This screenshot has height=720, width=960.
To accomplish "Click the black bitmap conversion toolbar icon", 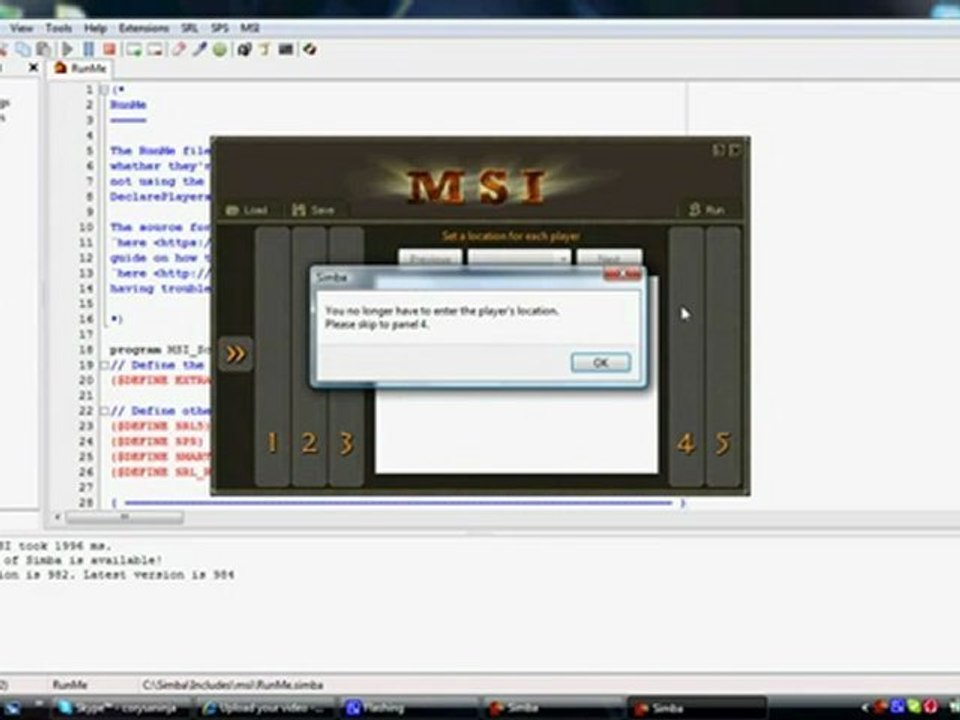I will coord(244,49).
